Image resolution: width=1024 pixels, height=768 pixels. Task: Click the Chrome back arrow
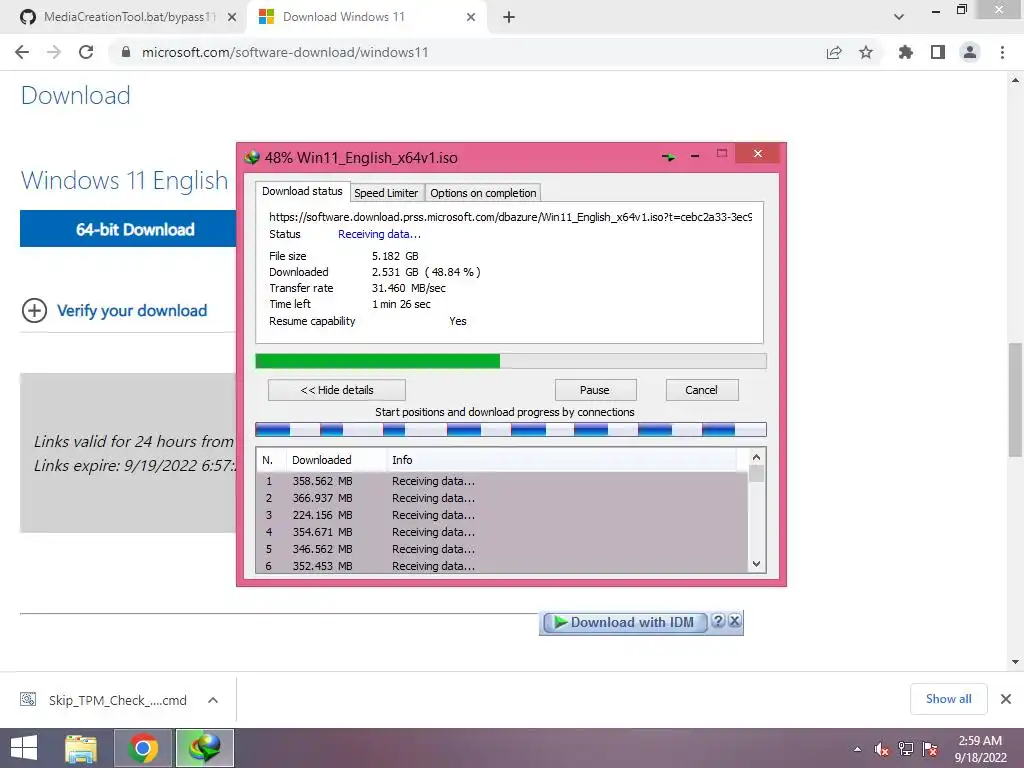pos(22,52)
